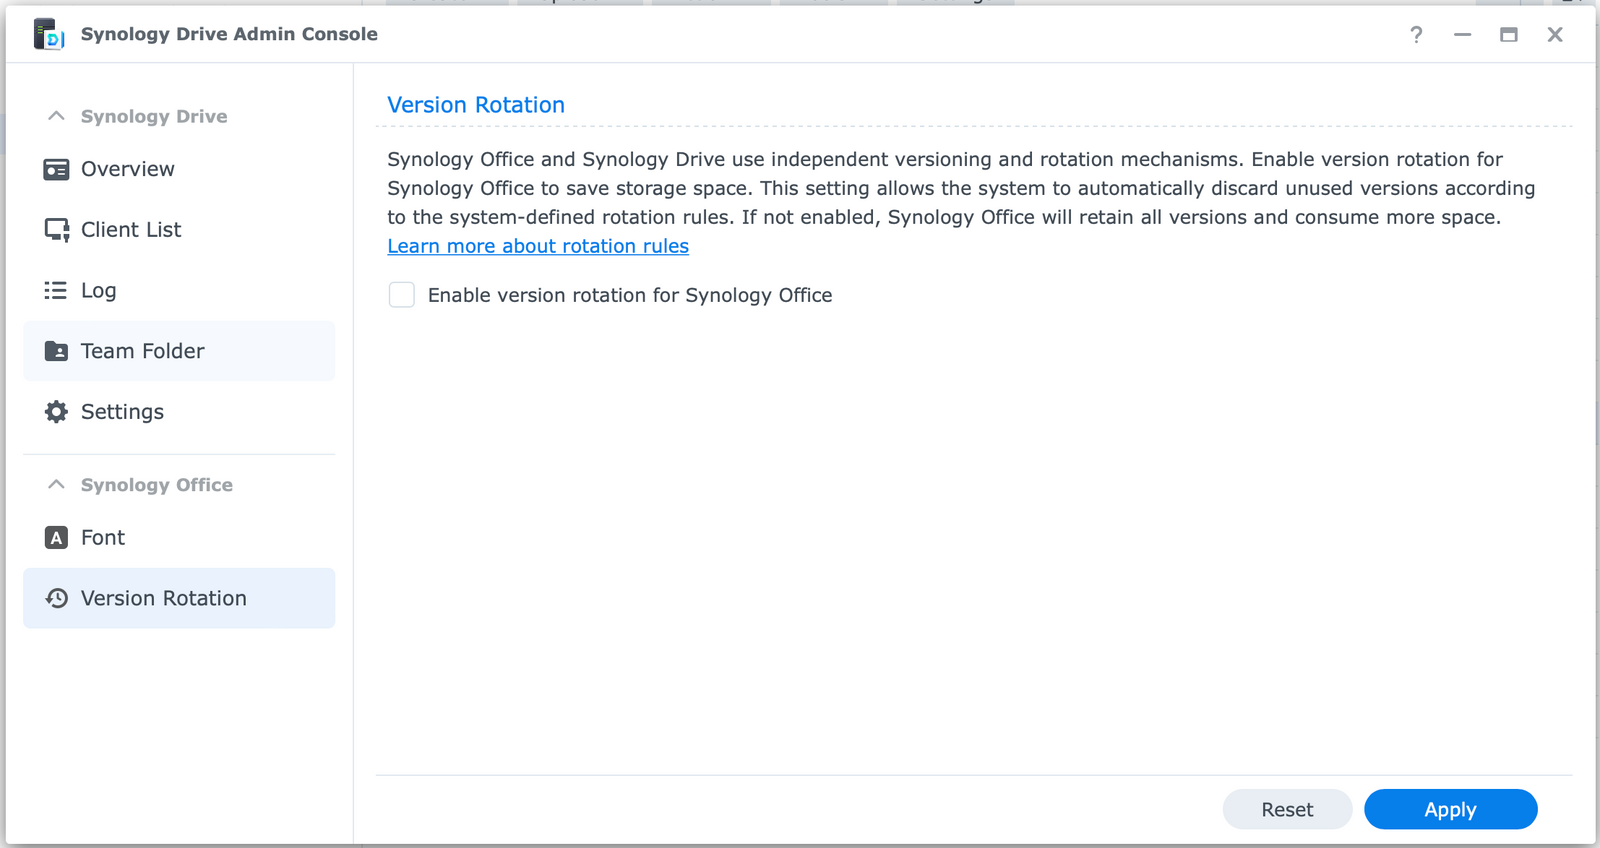Go to Client List page label

pyautogui.click(x=131, y=230)
